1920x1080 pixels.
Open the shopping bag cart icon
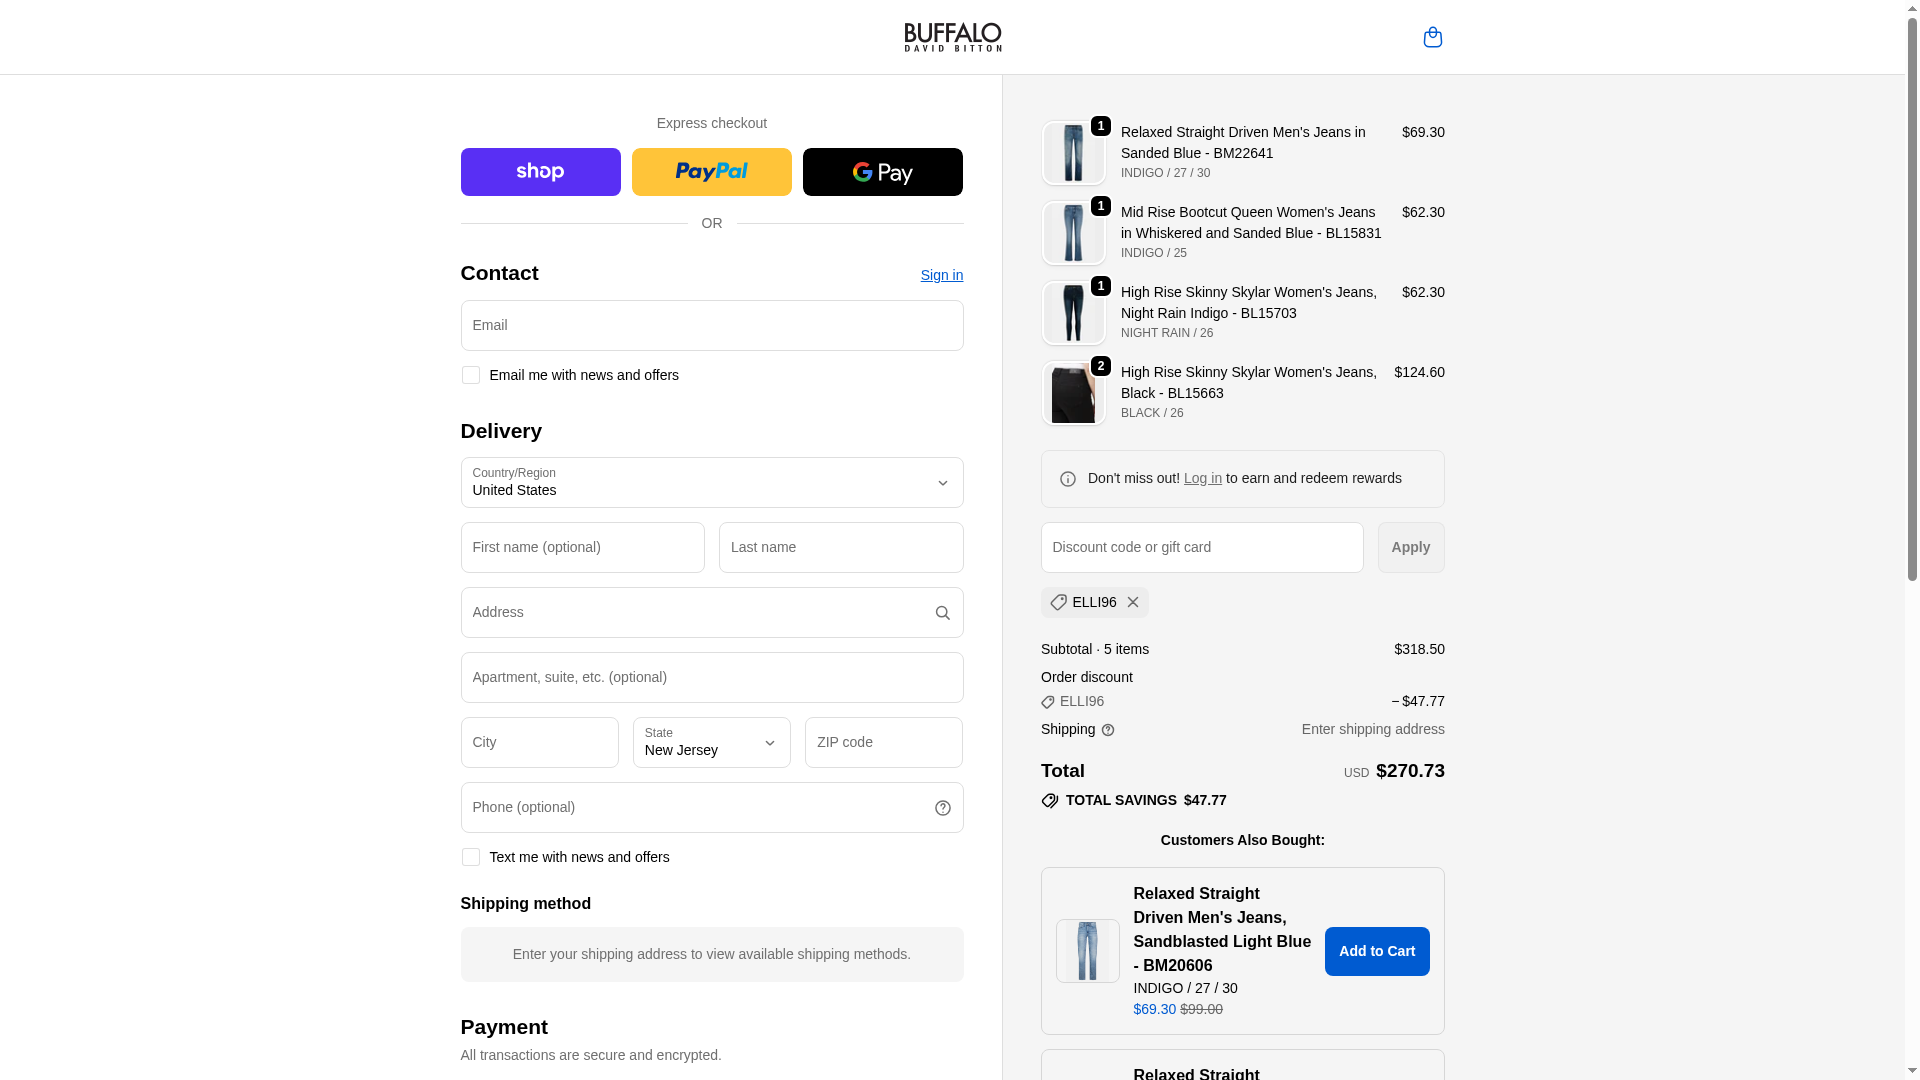(1432, 37)
